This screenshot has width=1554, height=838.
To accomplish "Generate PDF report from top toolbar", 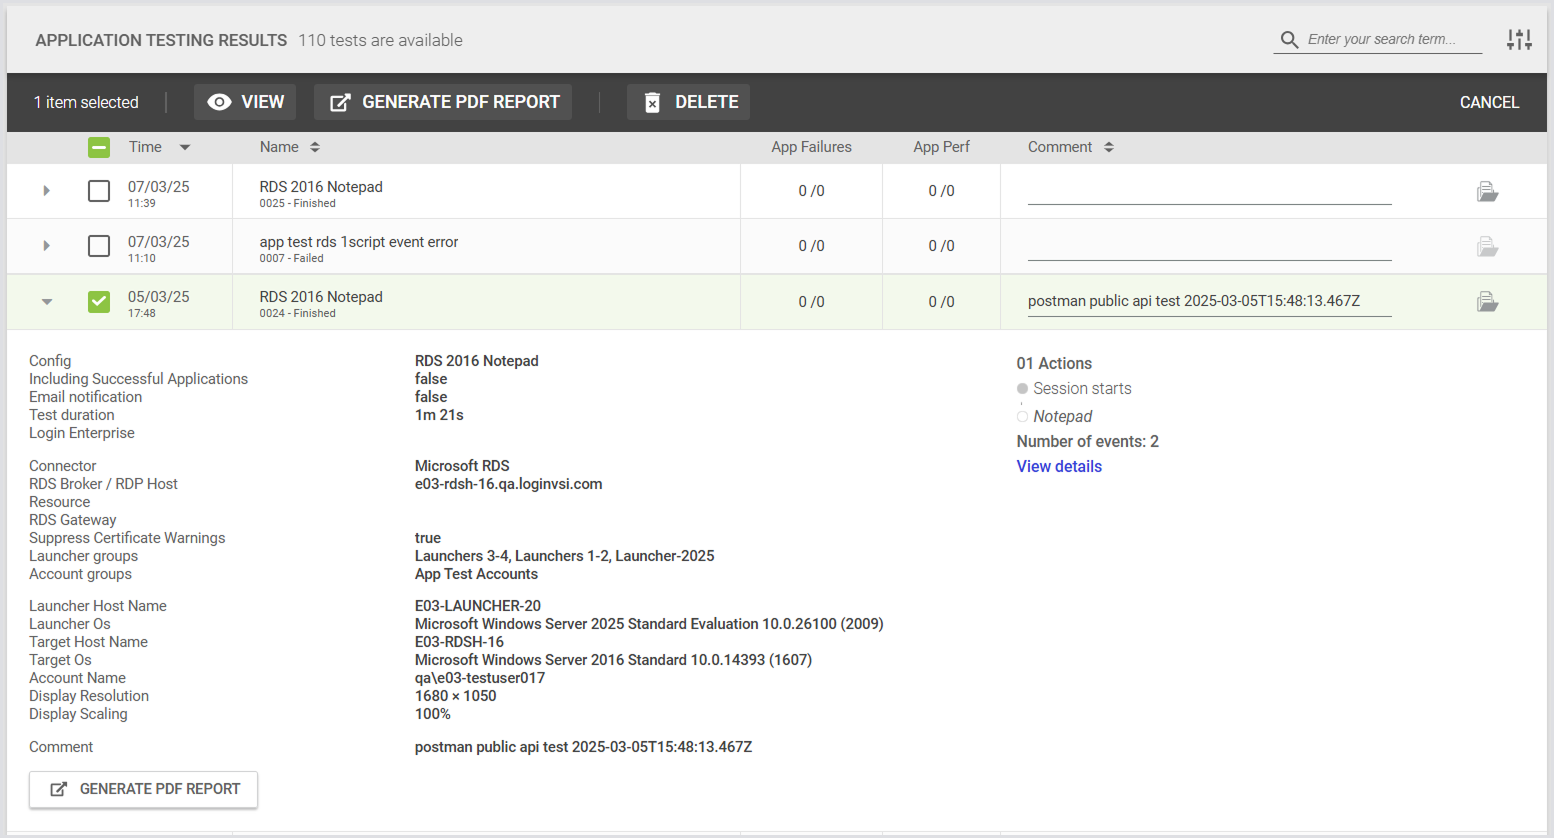I will [443, 102].
